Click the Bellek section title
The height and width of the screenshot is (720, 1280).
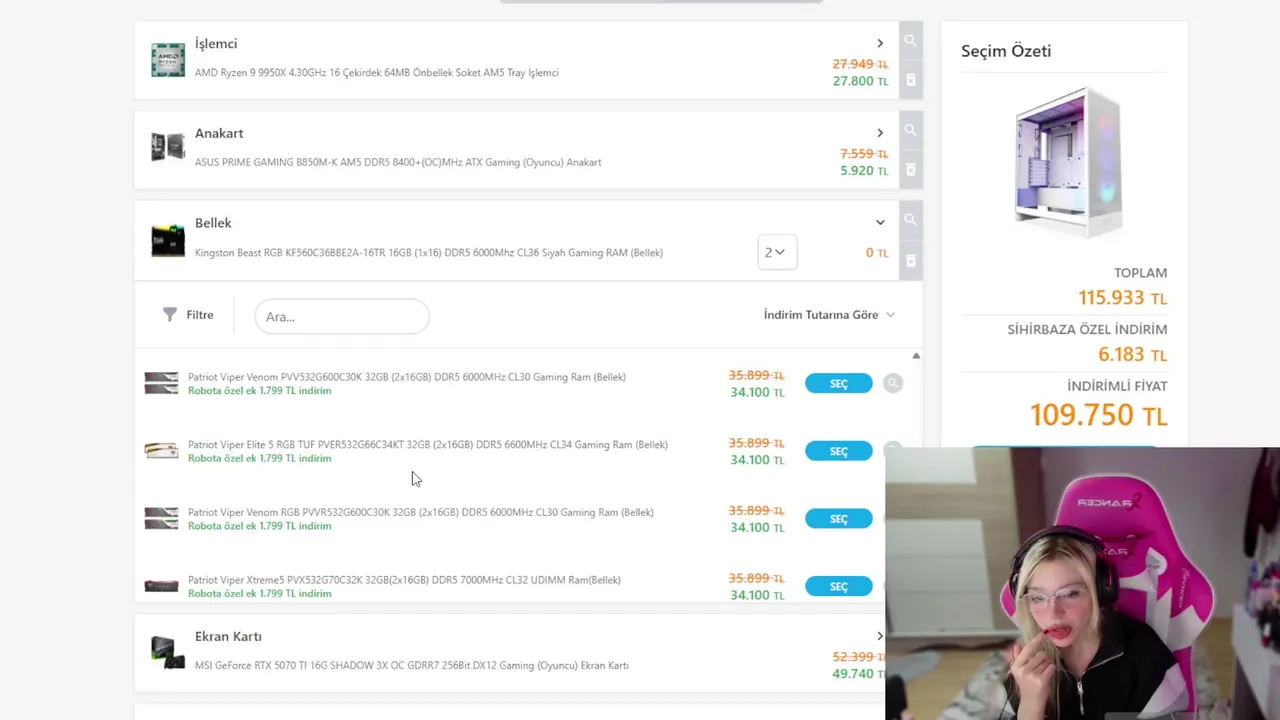click(213, 223)
